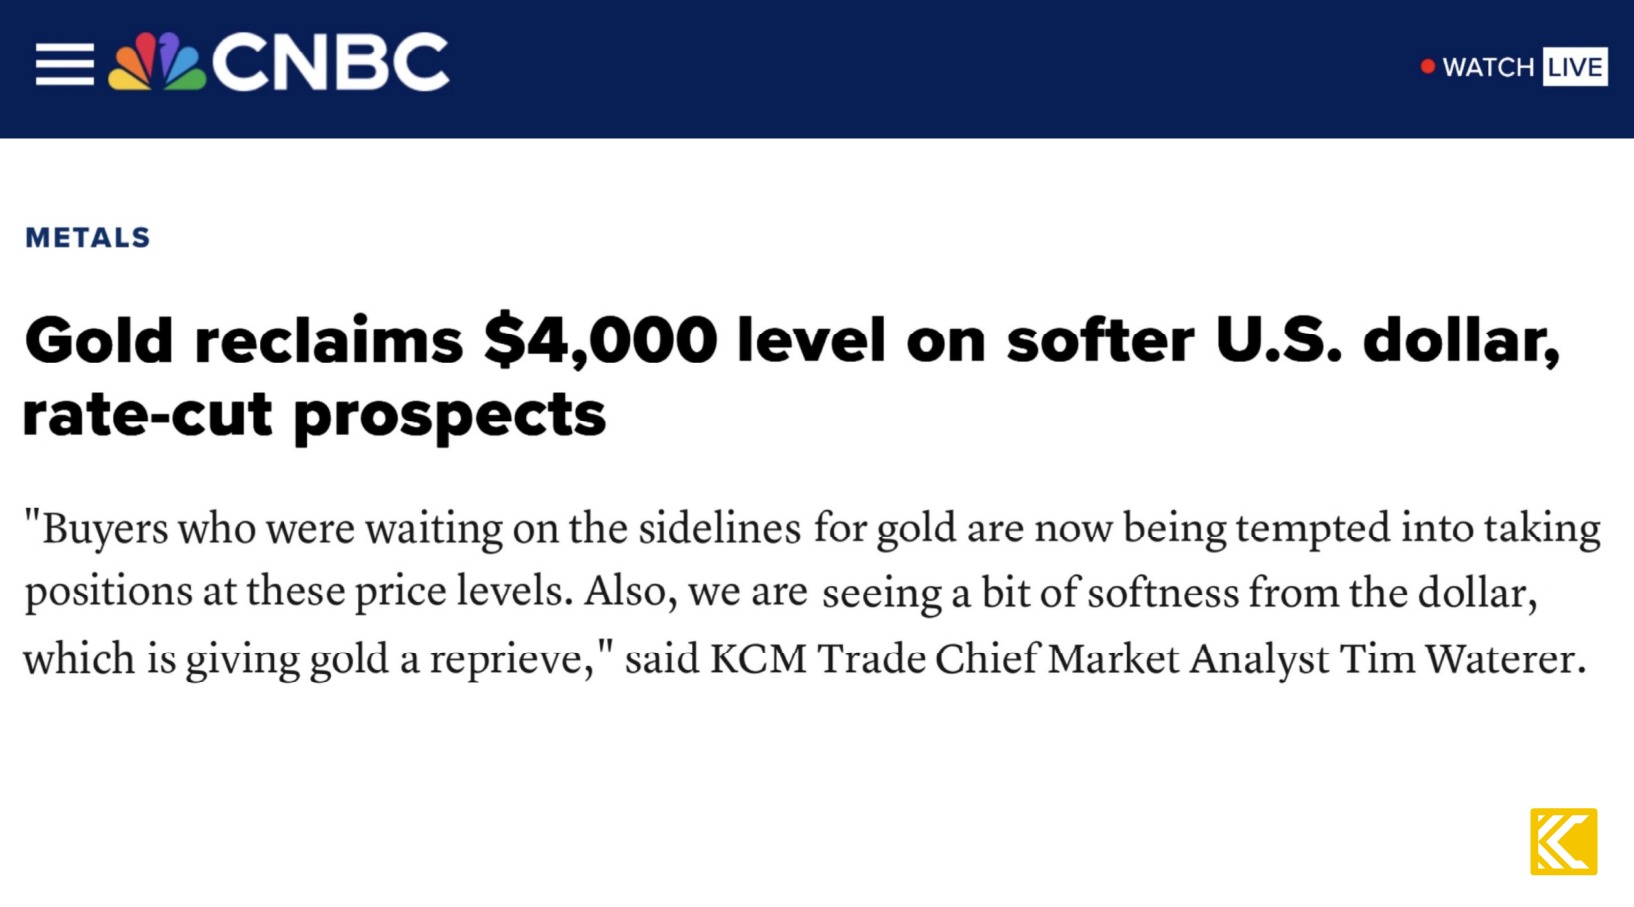Click the NBC peacock logo
The width and height of the screenshot is (1634, 907).
point(157,62)
